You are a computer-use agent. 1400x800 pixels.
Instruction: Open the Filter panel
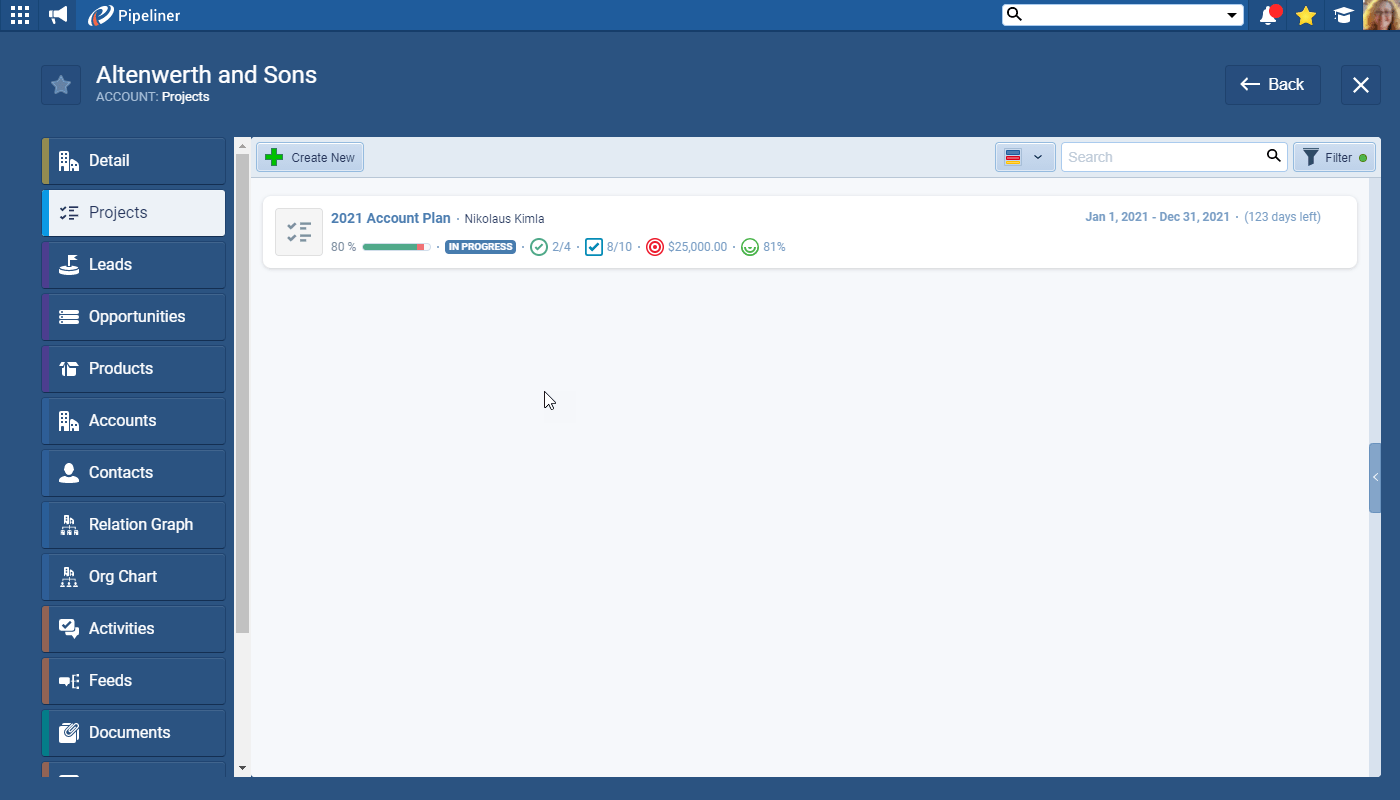click(1334, 157)
